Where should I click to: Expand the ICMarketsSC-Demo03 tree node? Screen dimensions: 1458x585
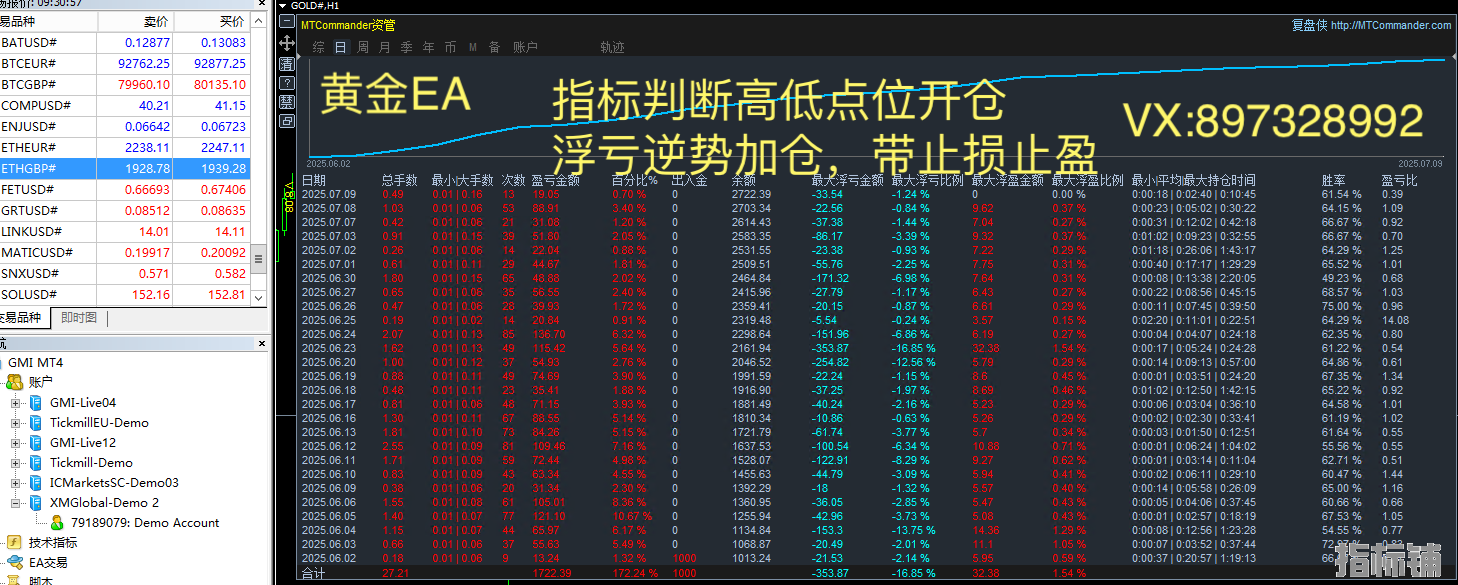[x=15, y=483]
